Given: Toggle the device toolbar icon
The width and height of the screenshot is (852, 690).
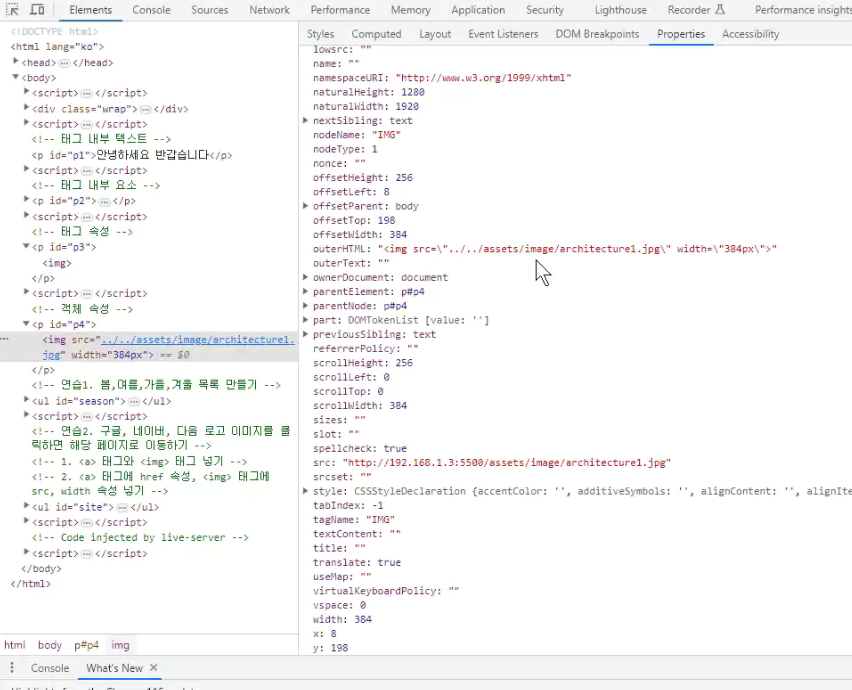Looking at the screenshot, I should 37,10.
